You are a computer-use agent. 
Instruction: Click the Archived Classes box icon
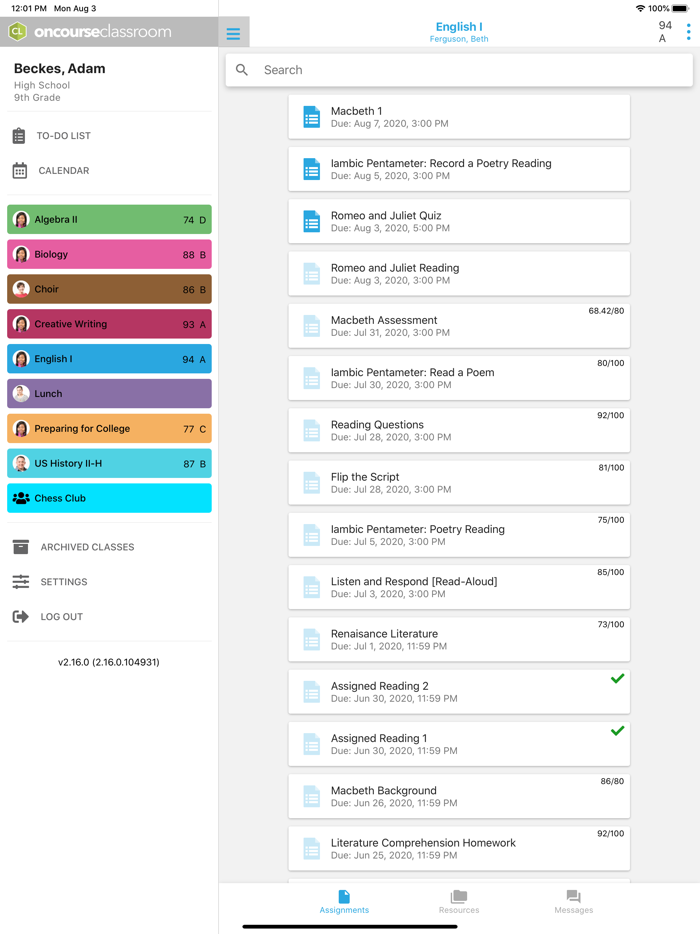pos(21,547)
